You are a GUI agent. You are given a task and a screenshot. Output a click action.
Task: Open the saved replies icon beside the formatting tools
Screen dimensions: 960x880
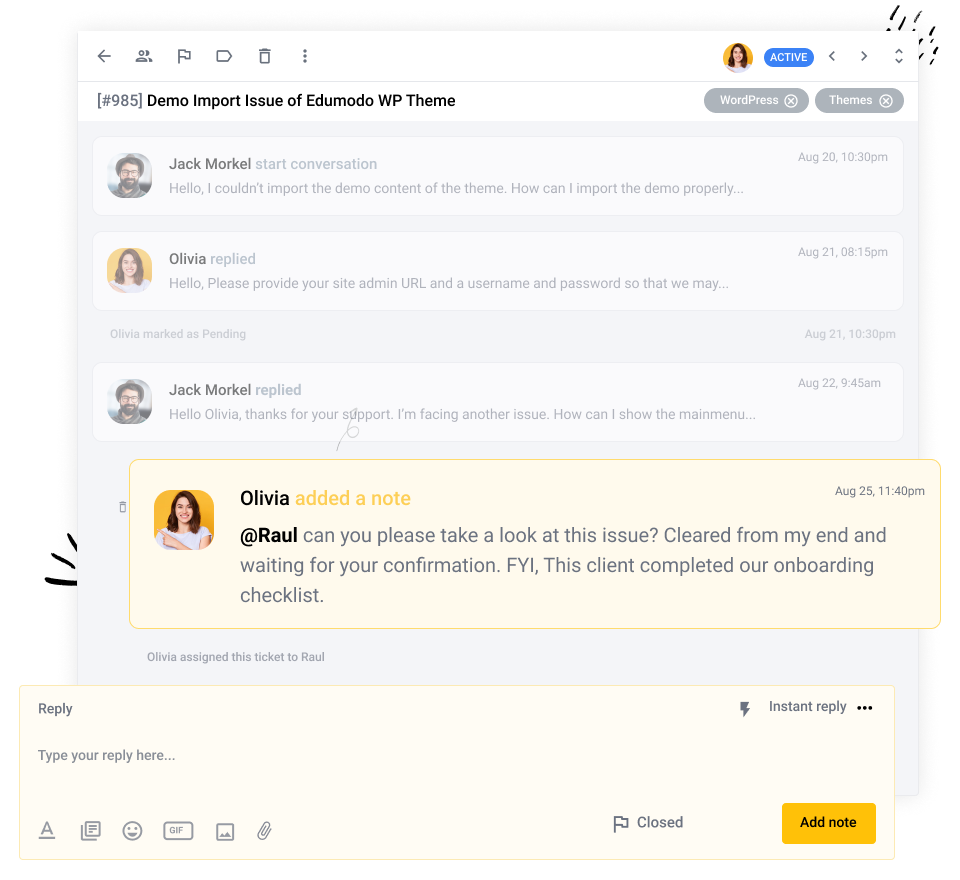[x=90, y=831]
